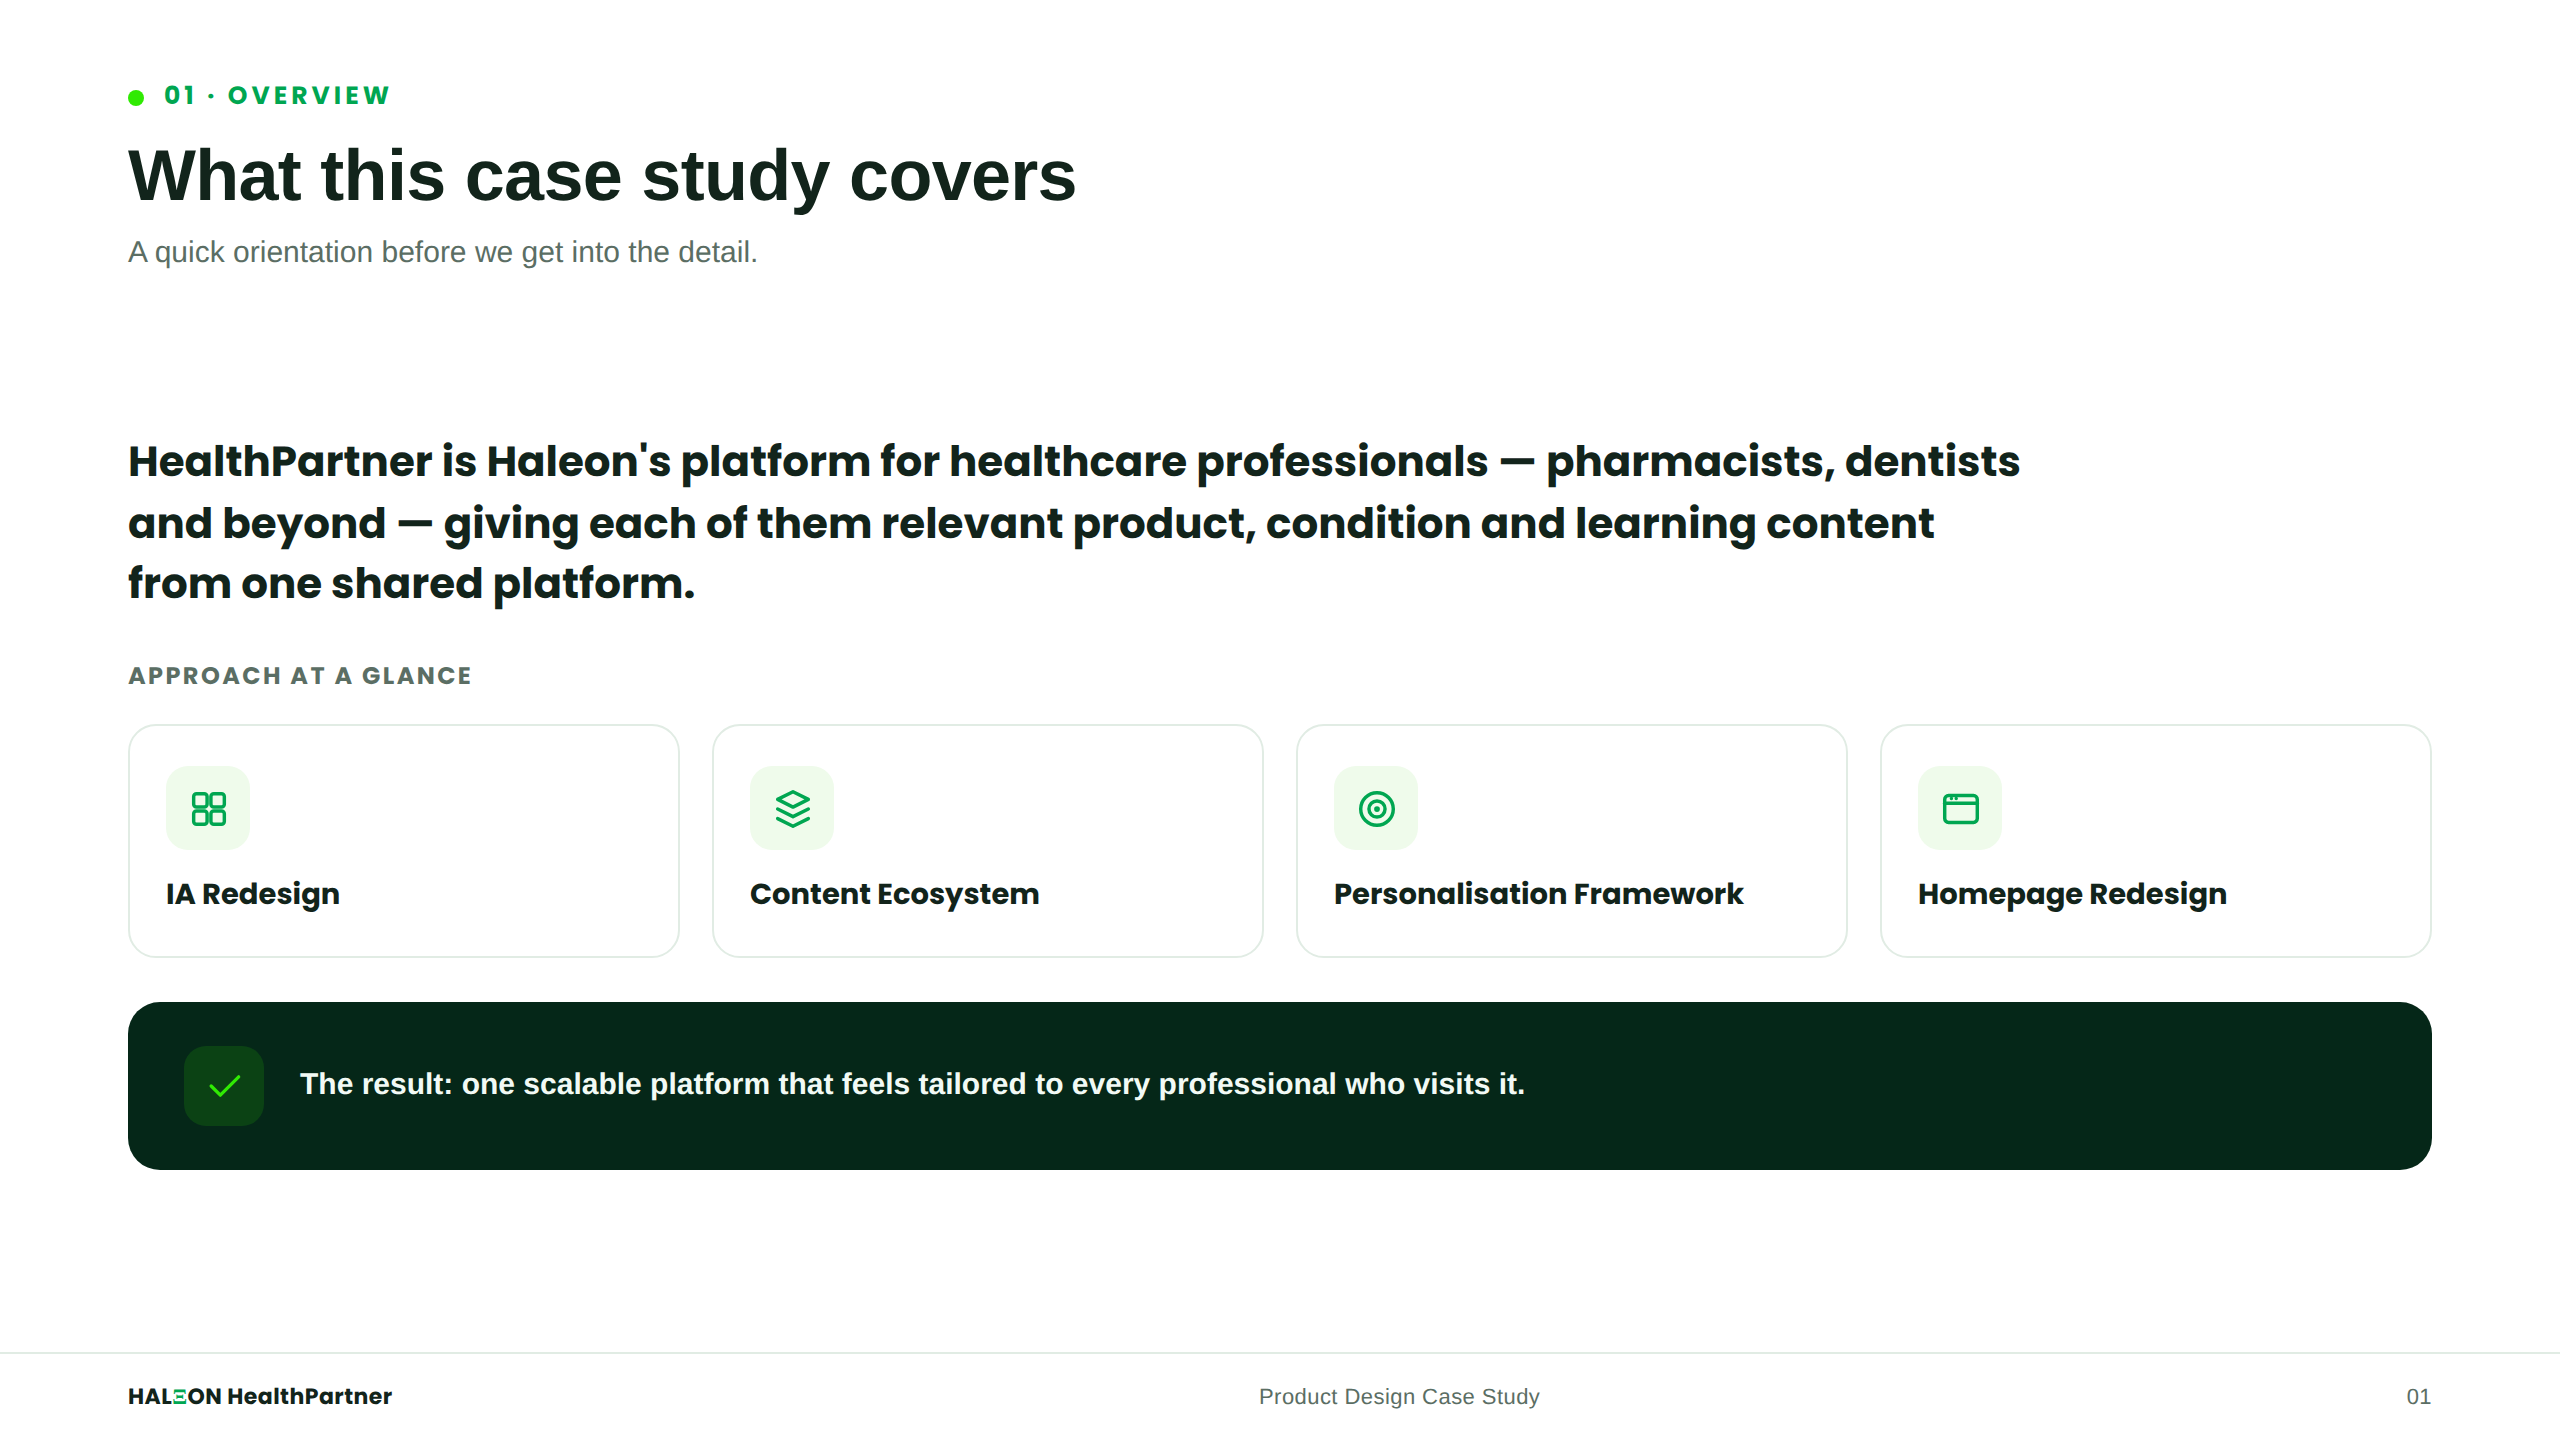Click the layers icon above Content Ecosystem
This screenshot has width=2560, height=1440.
(x=792, y=808)
